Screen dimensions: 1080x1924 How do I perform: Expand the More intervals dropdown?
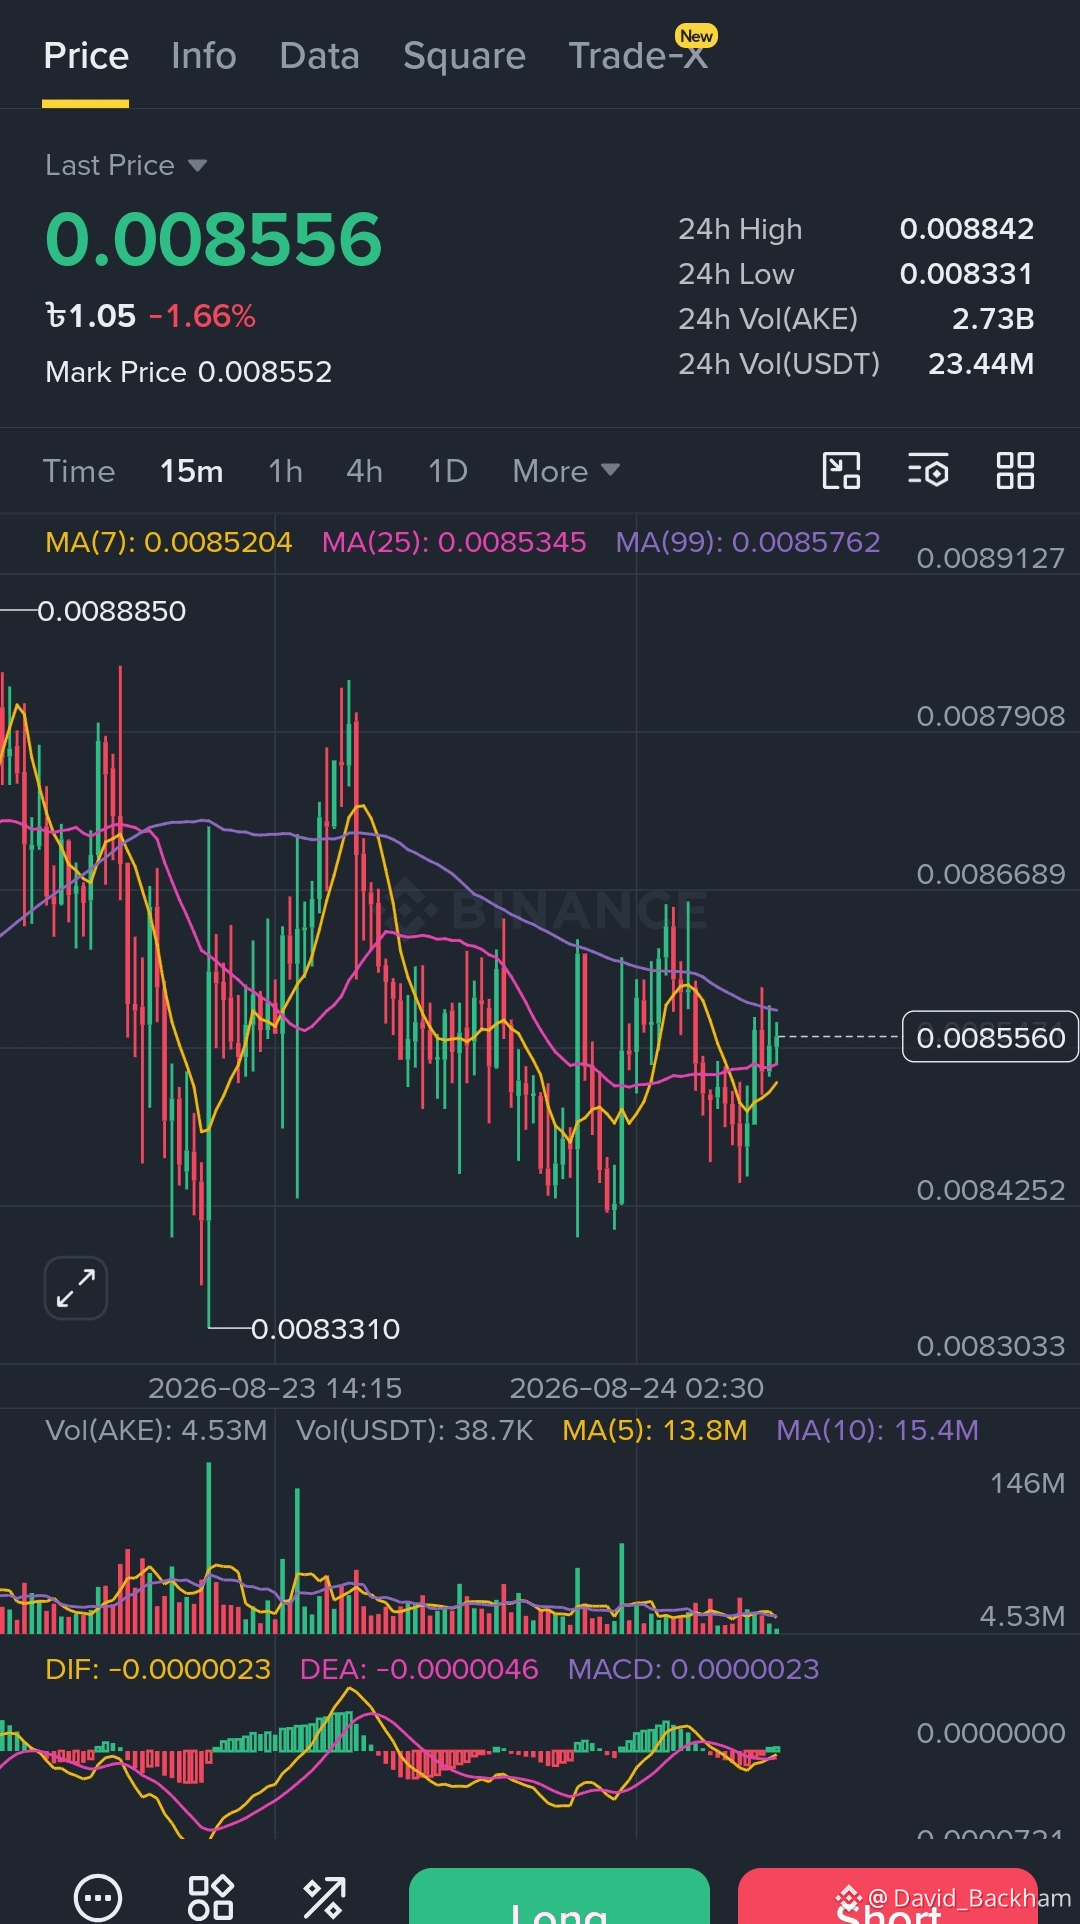click(x=566, y=471)
